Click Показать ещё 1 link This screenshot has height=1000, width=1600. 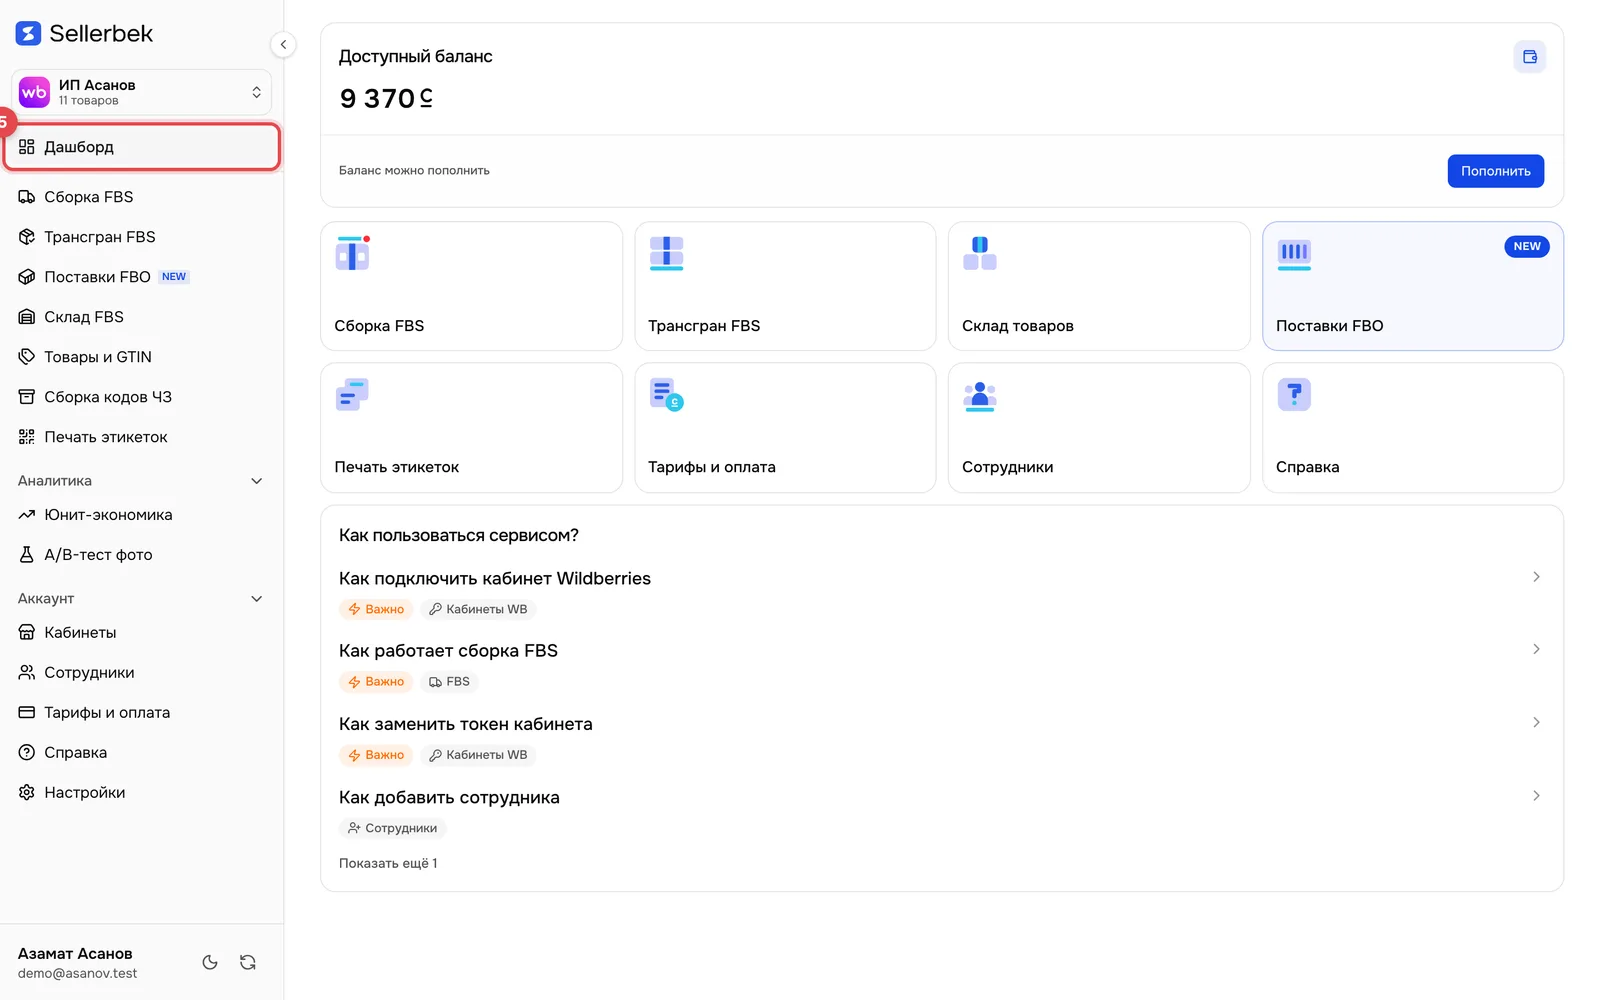click(388, 863)
